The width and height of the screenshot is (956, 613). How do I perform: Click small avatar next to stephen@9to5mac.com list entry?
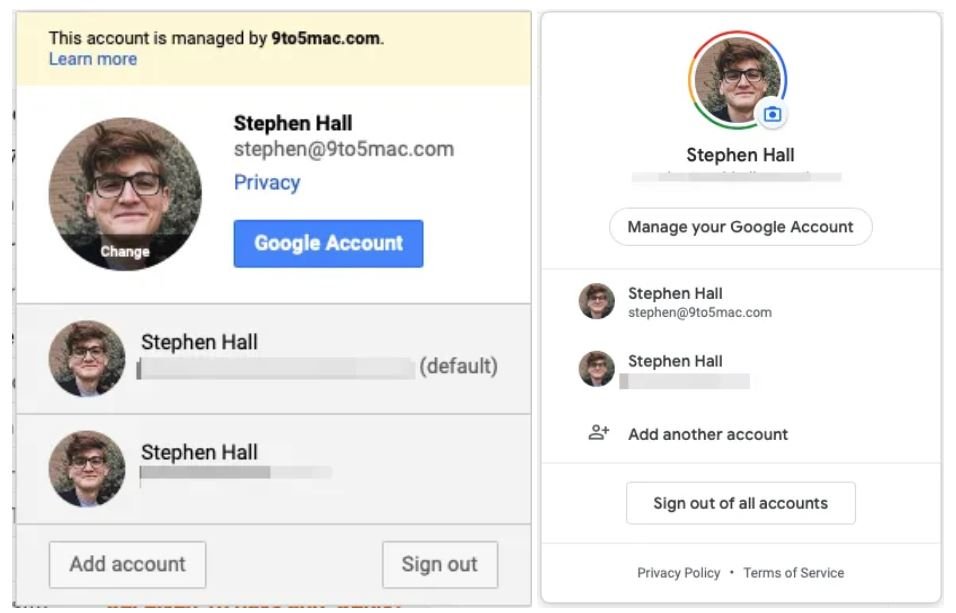coord(597,301)
